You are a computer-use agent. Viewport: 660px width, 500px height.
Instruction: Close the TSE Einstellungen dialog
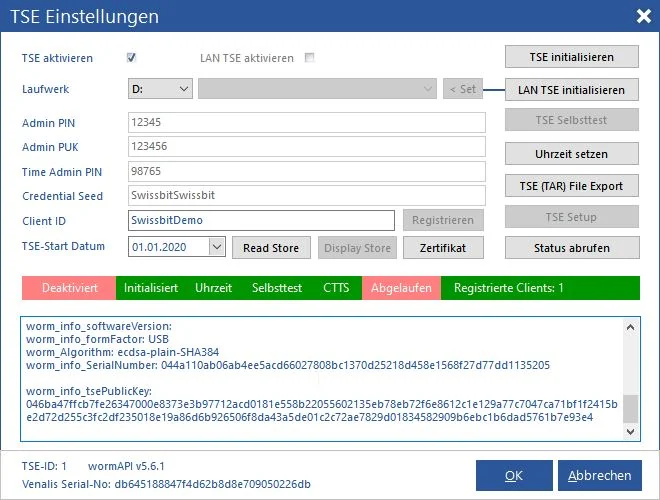click(644, 16)
